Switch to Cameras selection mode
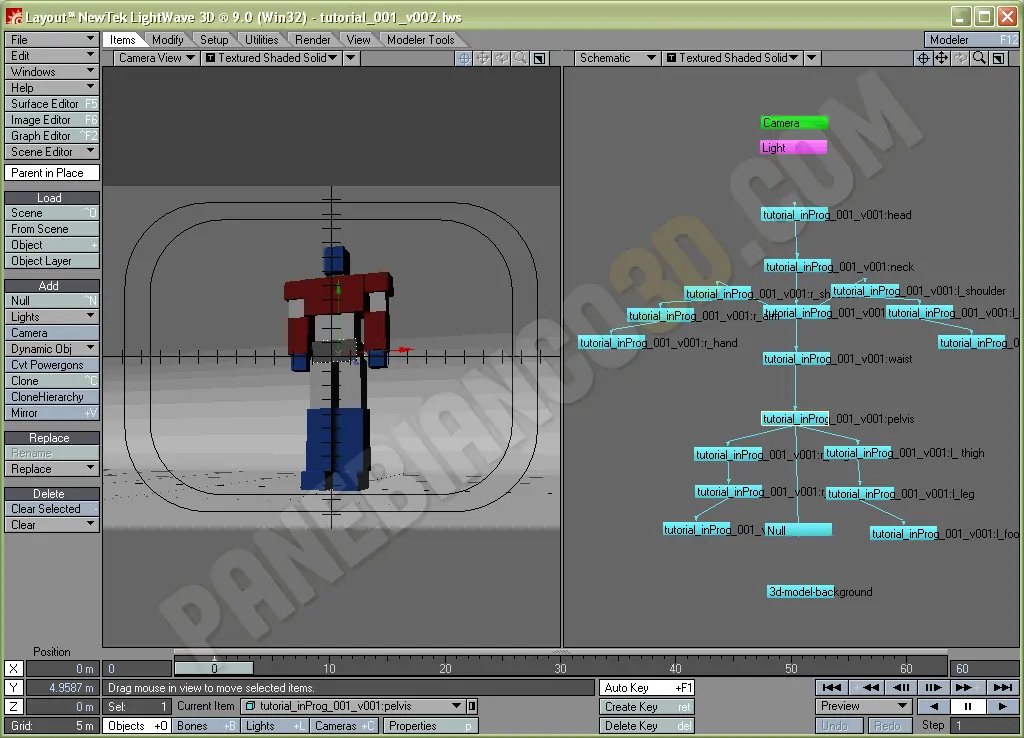 (x=344, y=726)
